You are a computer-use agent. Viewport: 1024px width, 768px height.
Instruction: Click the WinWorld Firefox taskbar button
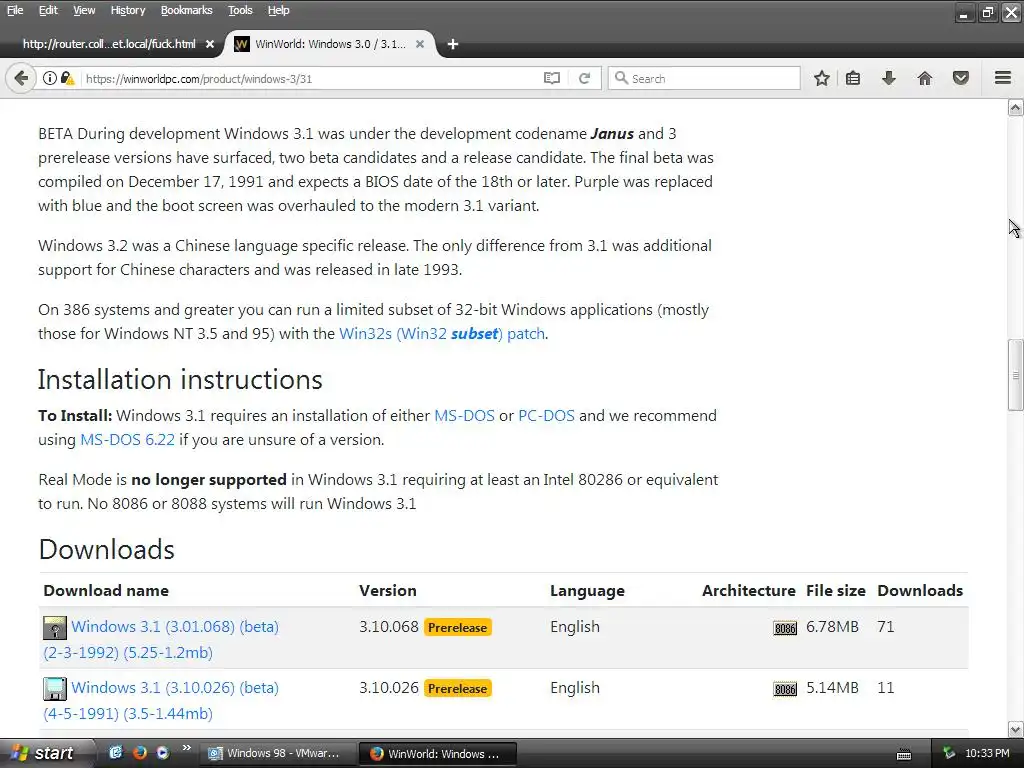click(x=438, y=754)
